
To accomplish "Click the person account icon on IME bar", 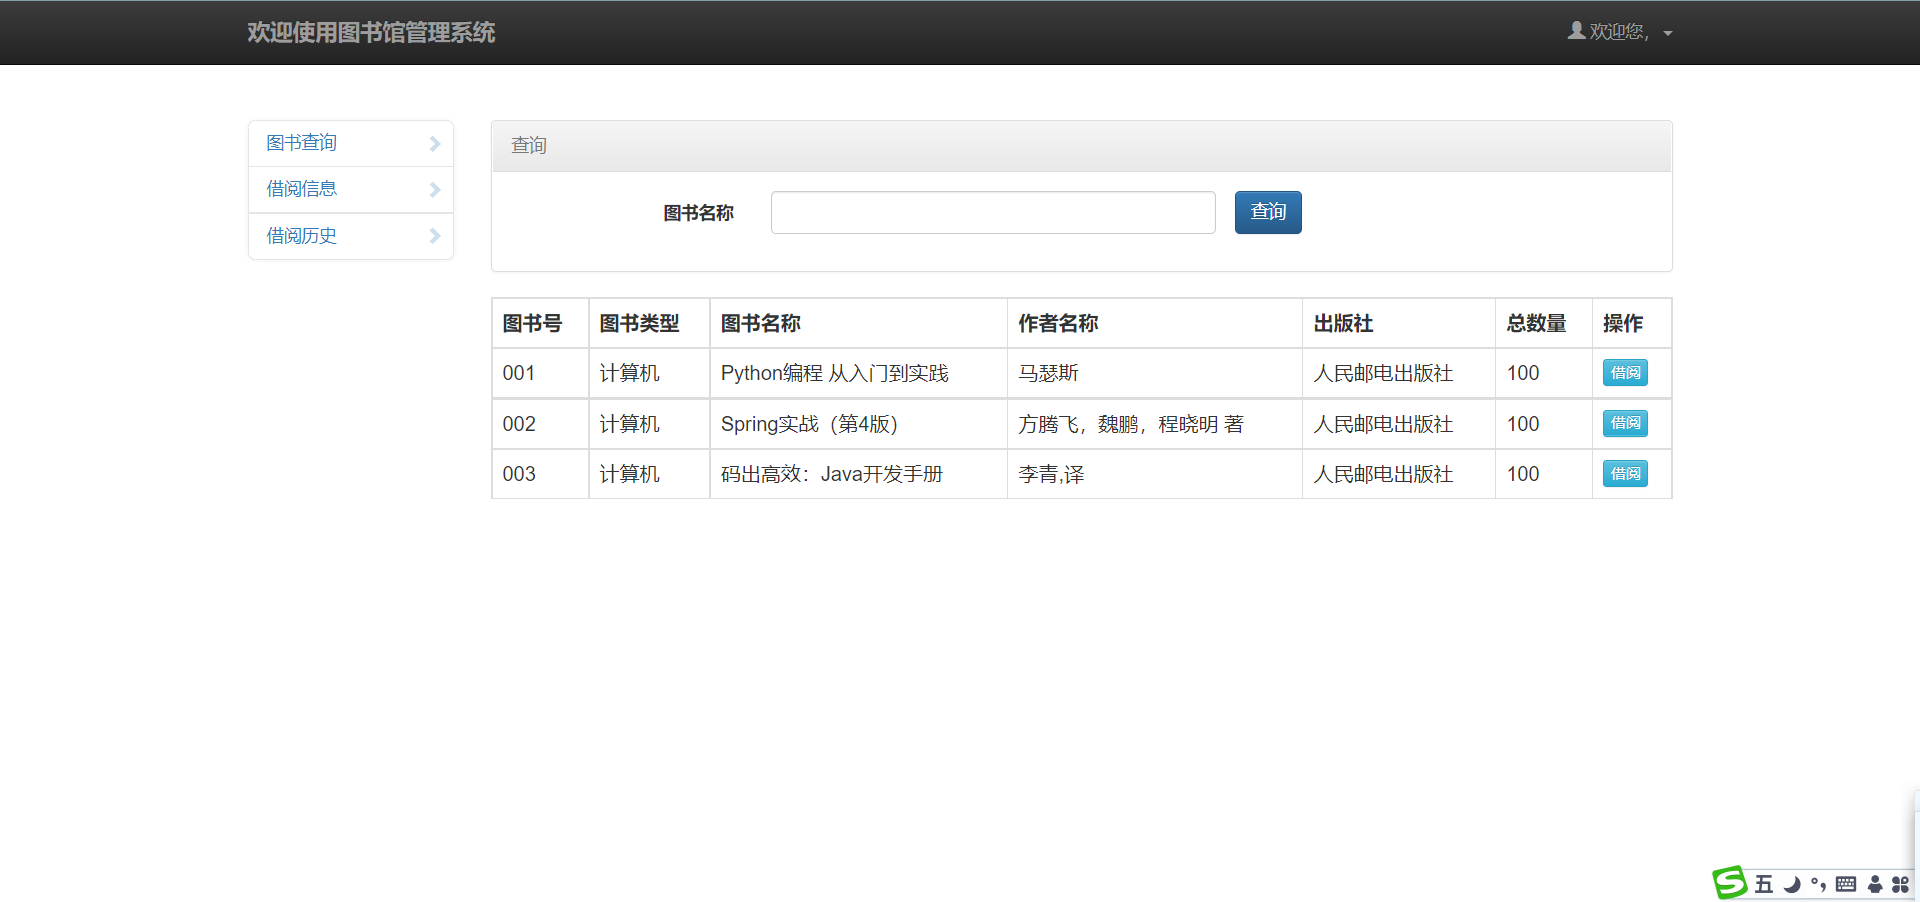I will (x=1875, y=884).
